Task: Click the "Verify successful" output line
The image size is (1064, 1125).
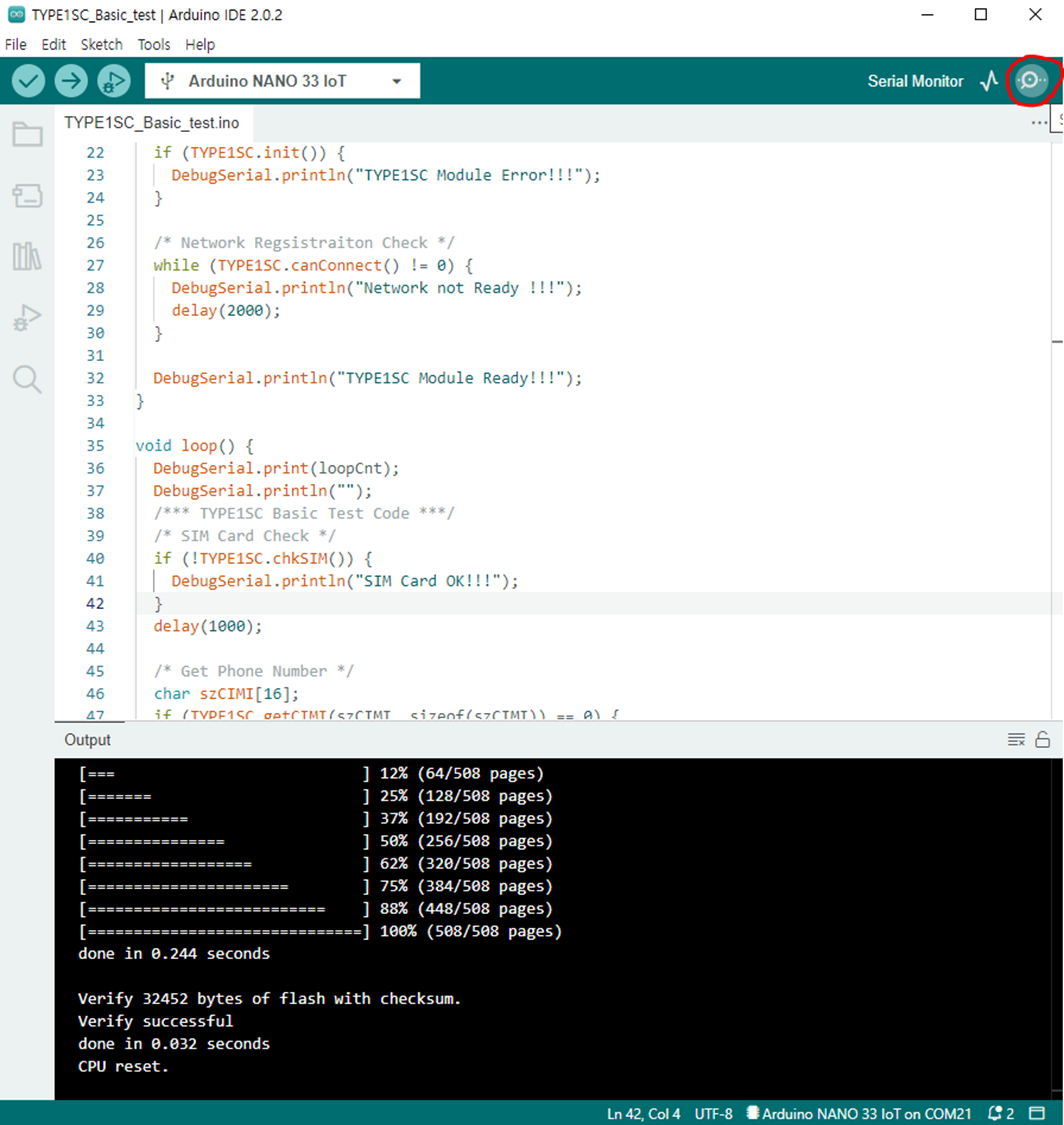Action: pos(156,1021)
